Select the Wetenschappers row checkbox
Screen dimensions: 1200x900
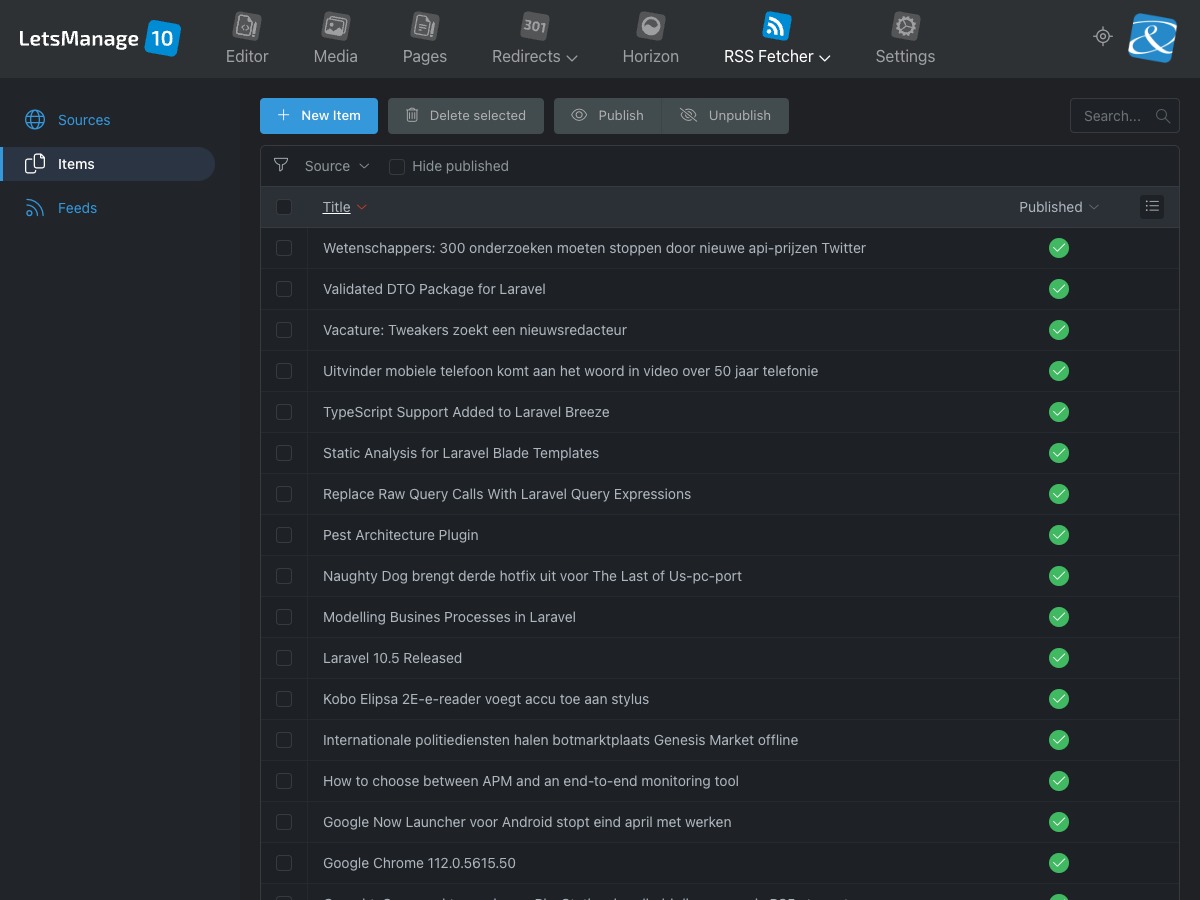coord(284,248)
